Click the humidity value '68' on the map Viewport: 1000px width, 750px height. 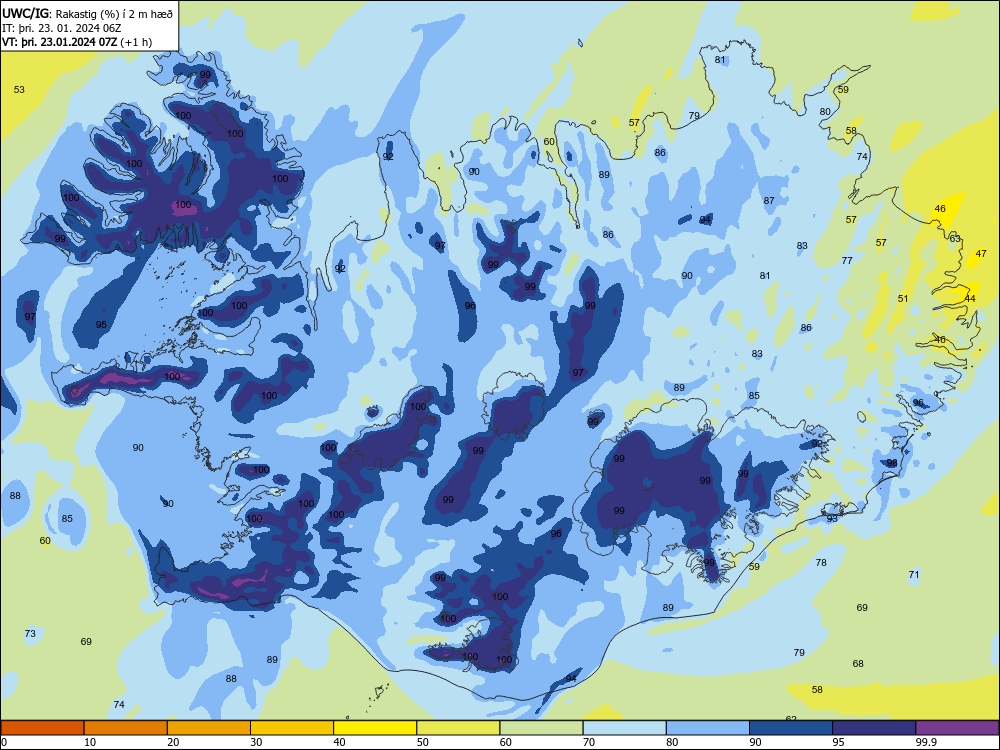click(x=858, y=663)
